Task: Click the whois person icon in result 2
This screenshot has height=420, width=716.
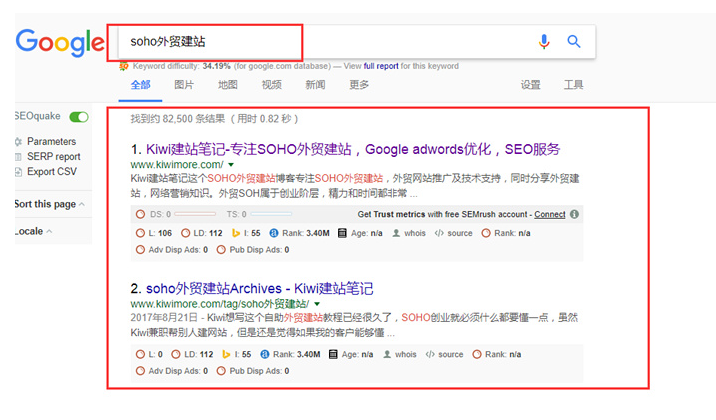Action: tap(387, 354)
